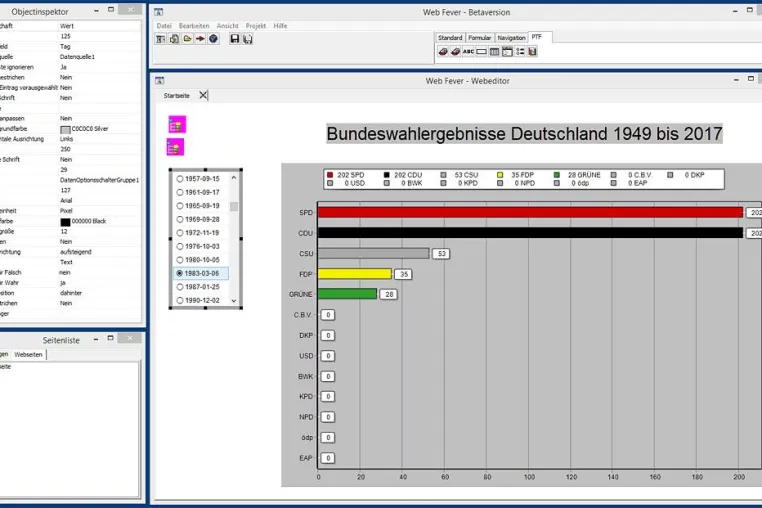Viewport: 762px width, 508px height.
Task: Open the Bearbeiten menu
Action: pos(194,26)
